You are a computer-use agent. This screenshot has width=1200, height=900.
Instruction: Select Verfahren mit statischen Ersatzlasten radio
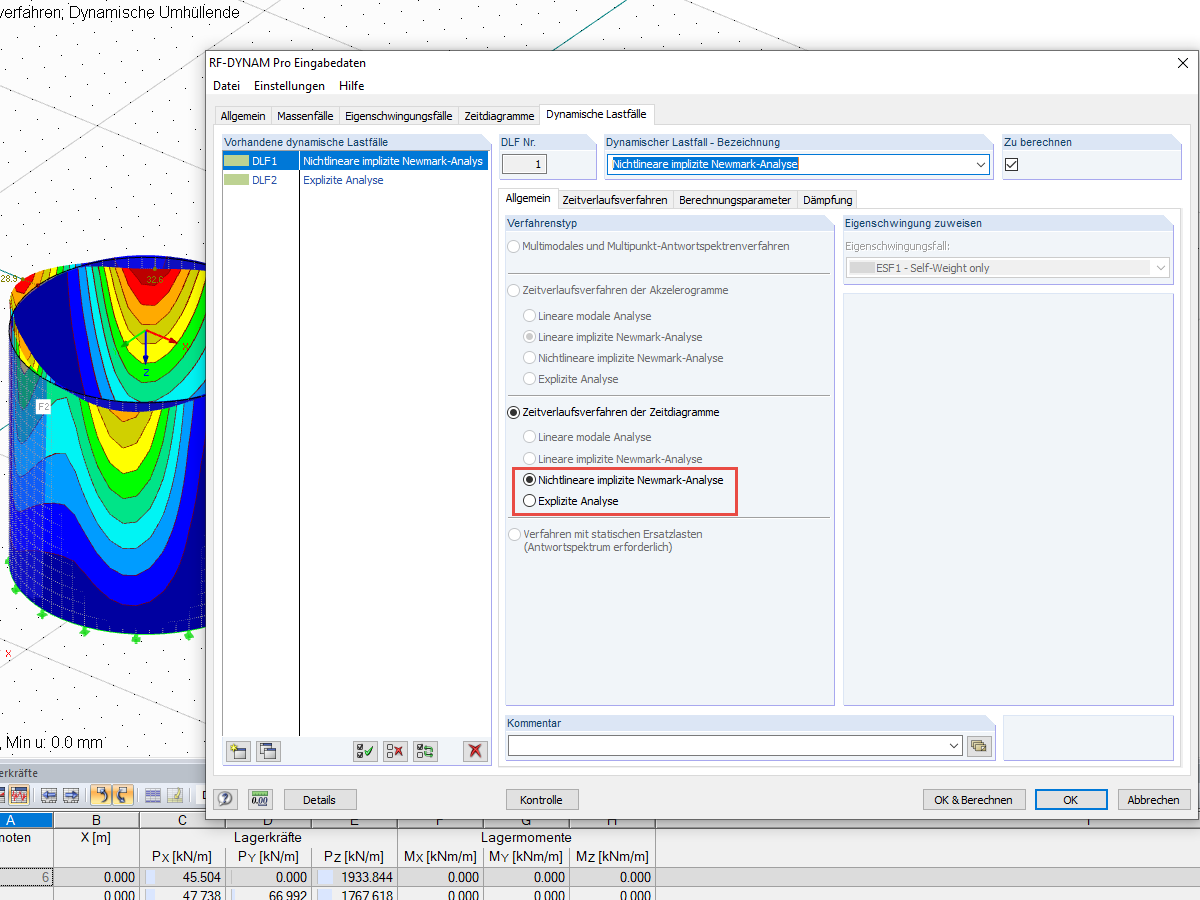[514, 534]
